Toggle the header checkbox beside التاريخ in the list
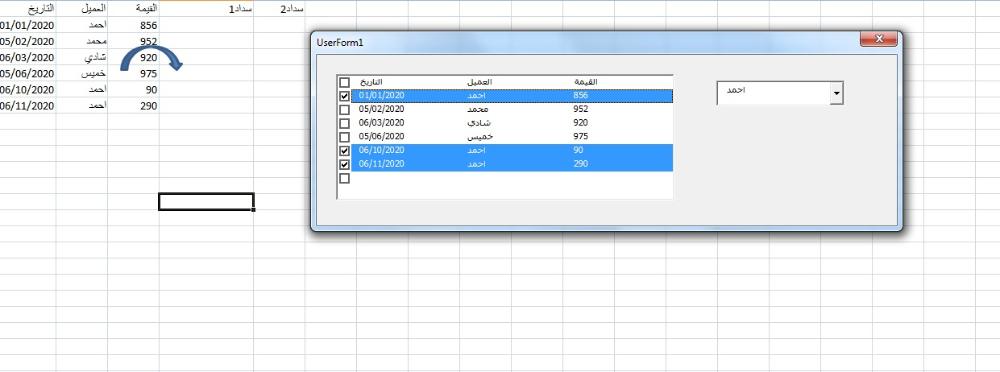Screen dimensions: 1000x372 coord(344,82)
